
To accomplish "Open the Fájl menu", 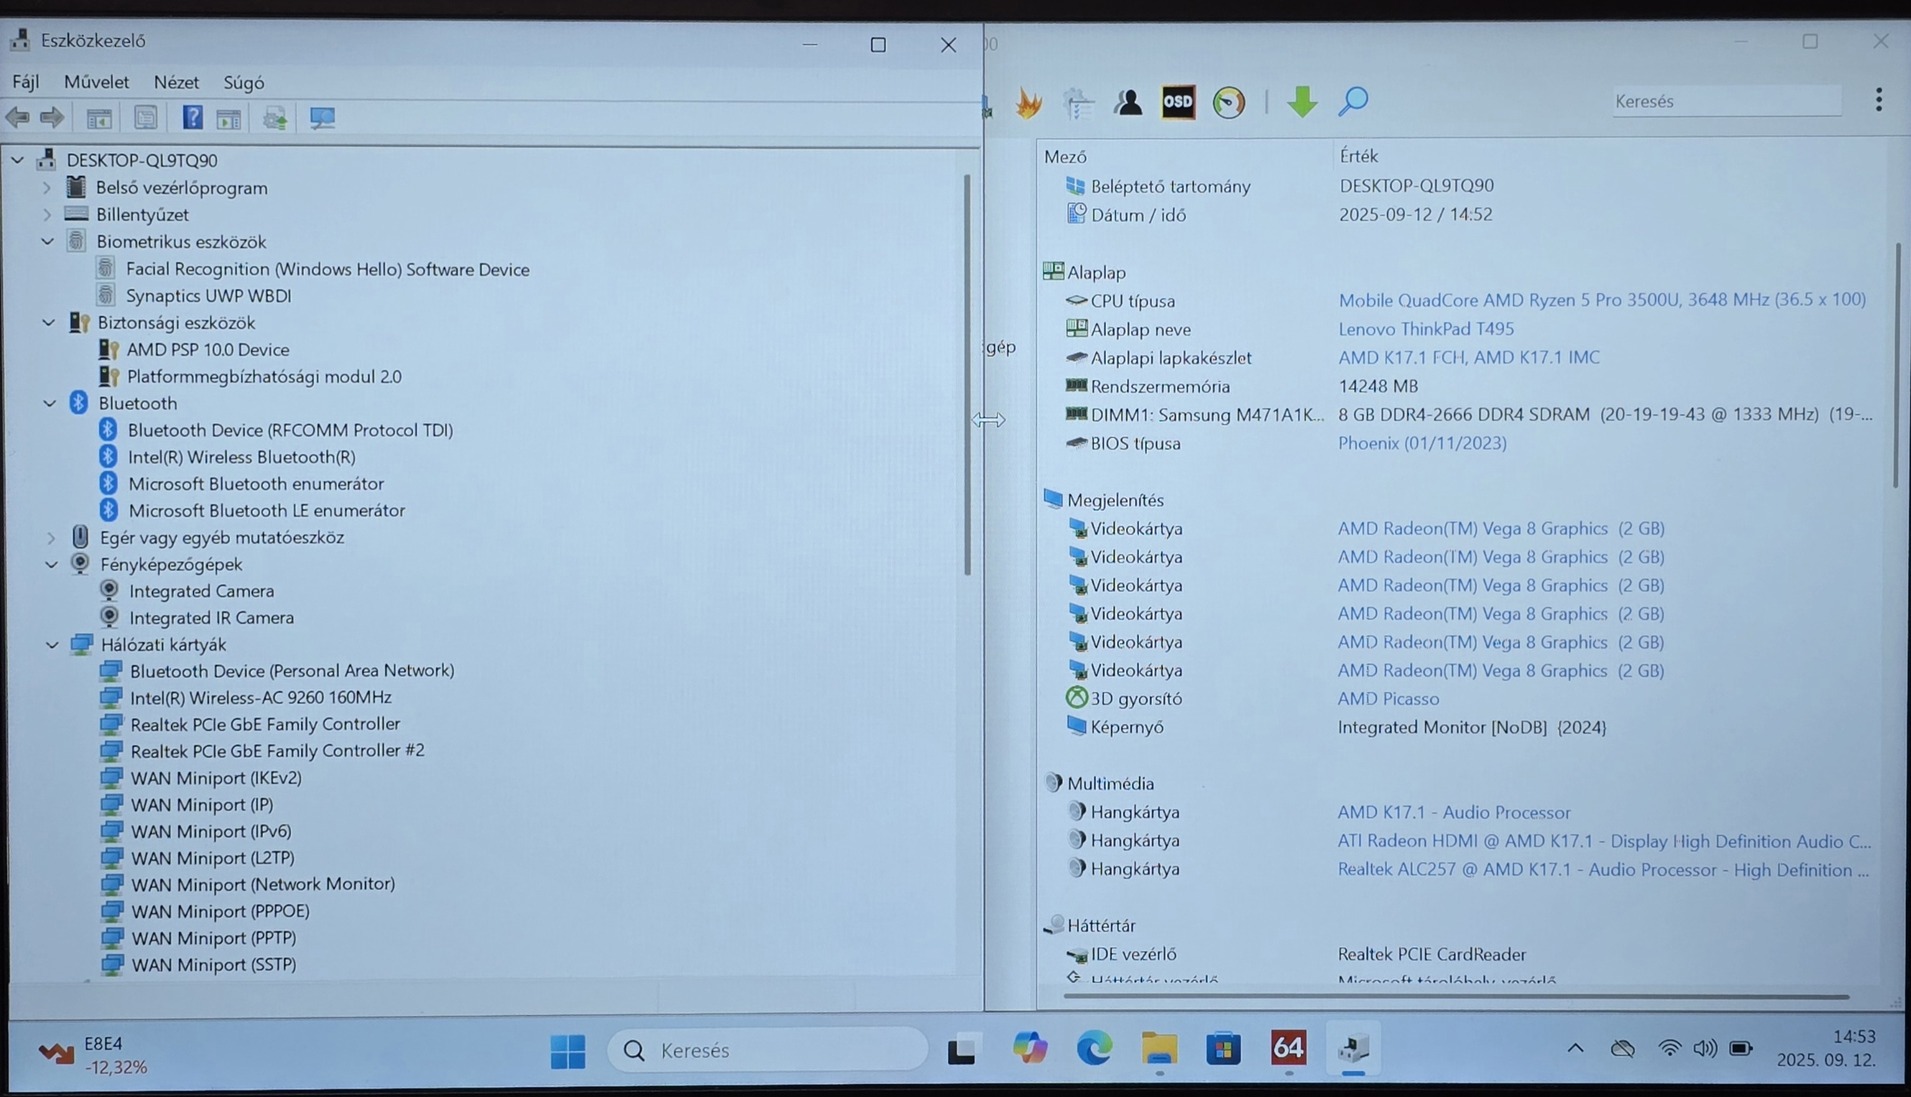I will tap(26, 82).
